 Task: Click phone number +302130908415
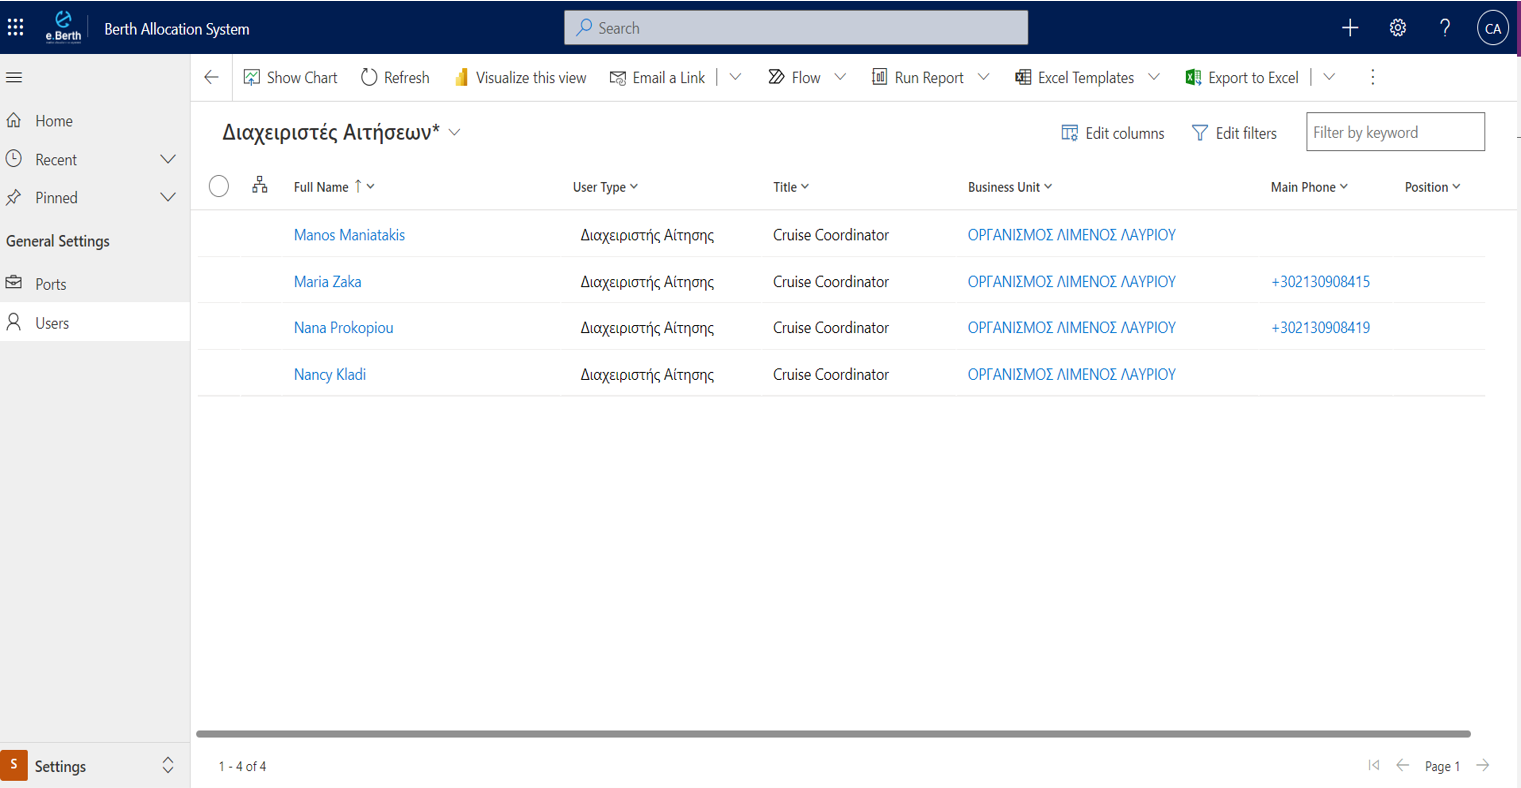1320,282
